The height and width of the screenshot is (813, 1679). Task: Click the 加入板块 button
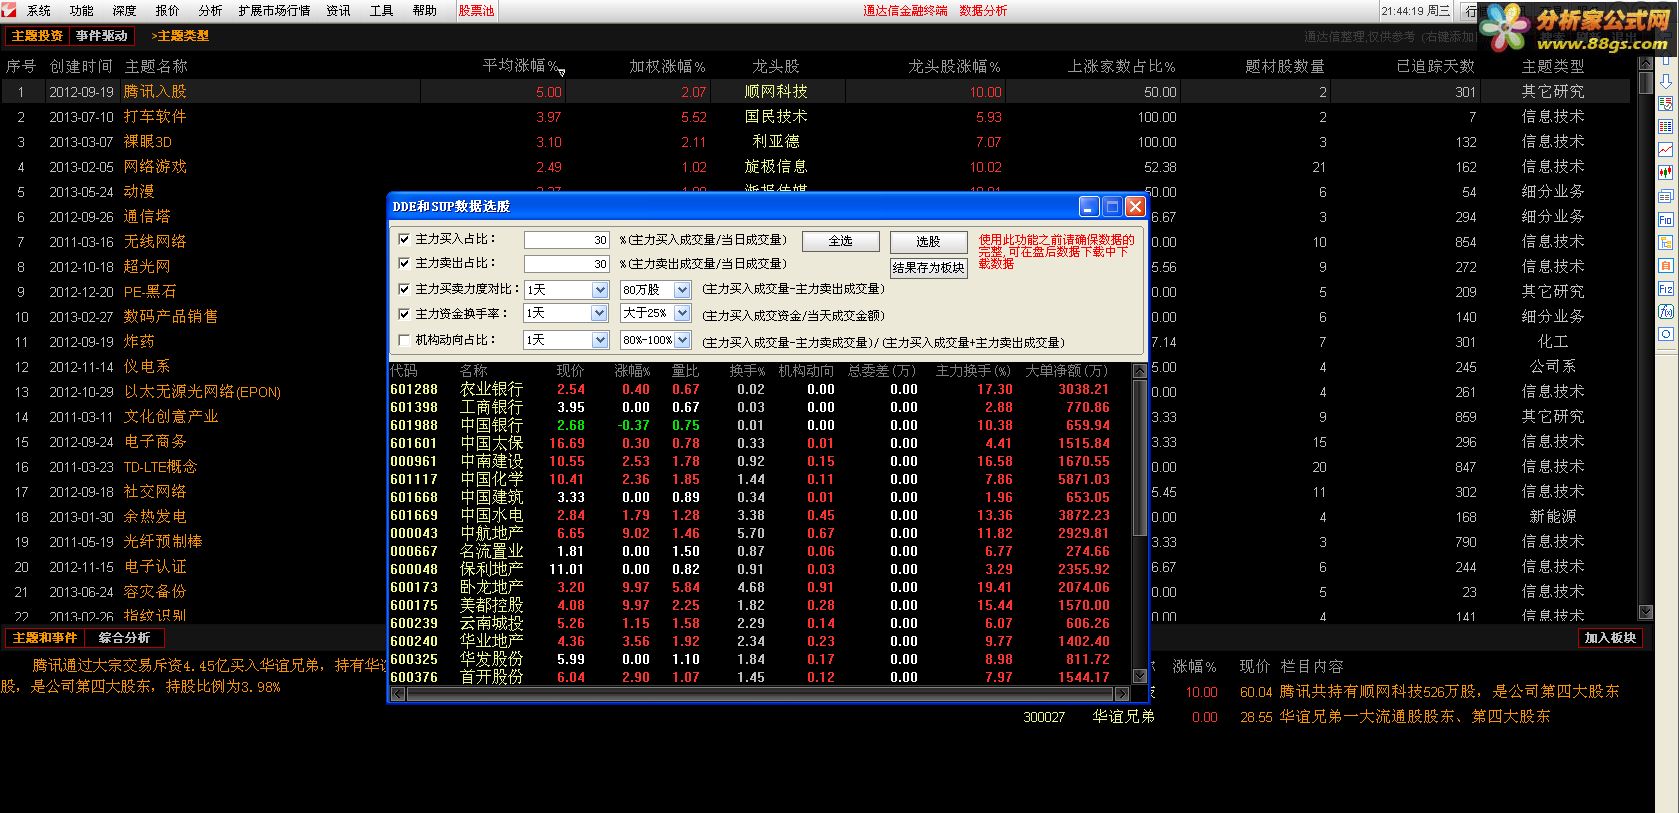coord(1610,638)
